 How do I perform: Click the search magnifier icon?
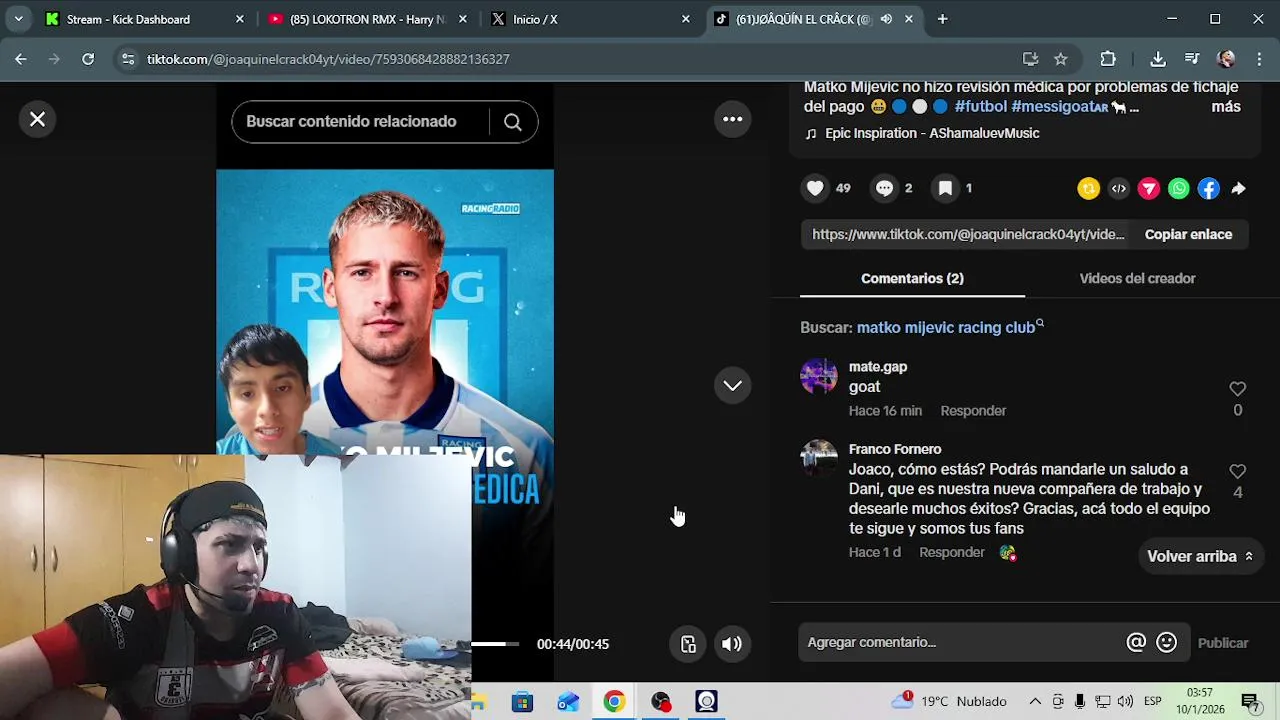[x=513, y=122]
